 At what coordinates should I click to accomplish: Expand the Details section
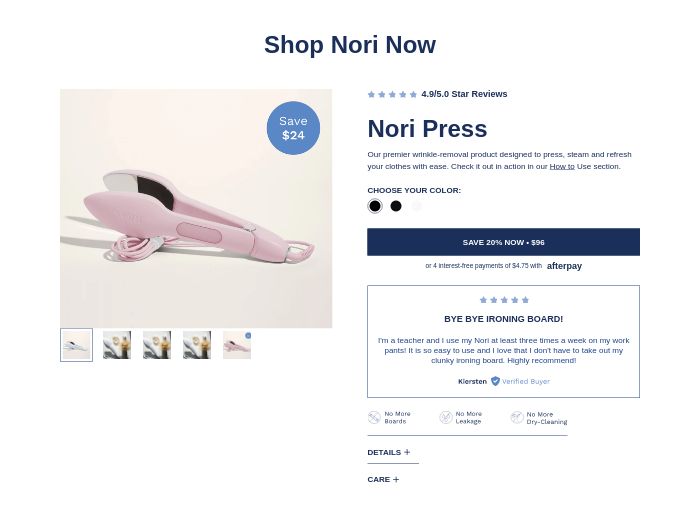pyautogui.click(x=389, y=452)
